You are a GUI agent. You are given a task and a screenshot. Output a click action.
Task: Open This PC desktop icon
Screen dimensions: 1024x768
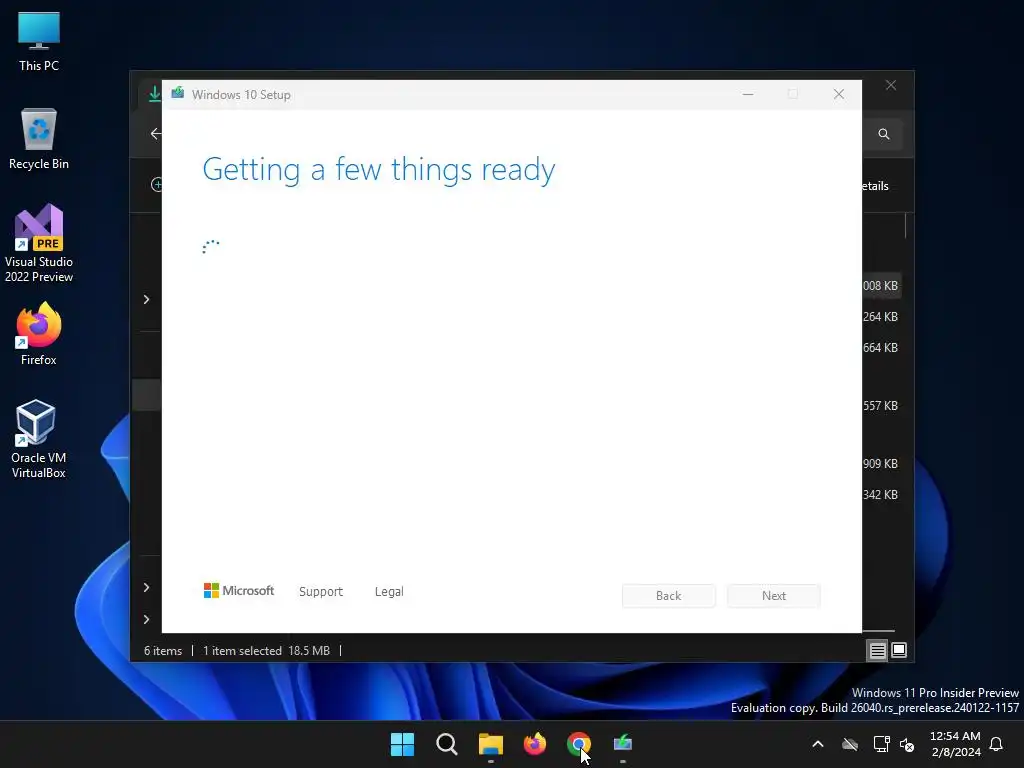coord(39,41)
